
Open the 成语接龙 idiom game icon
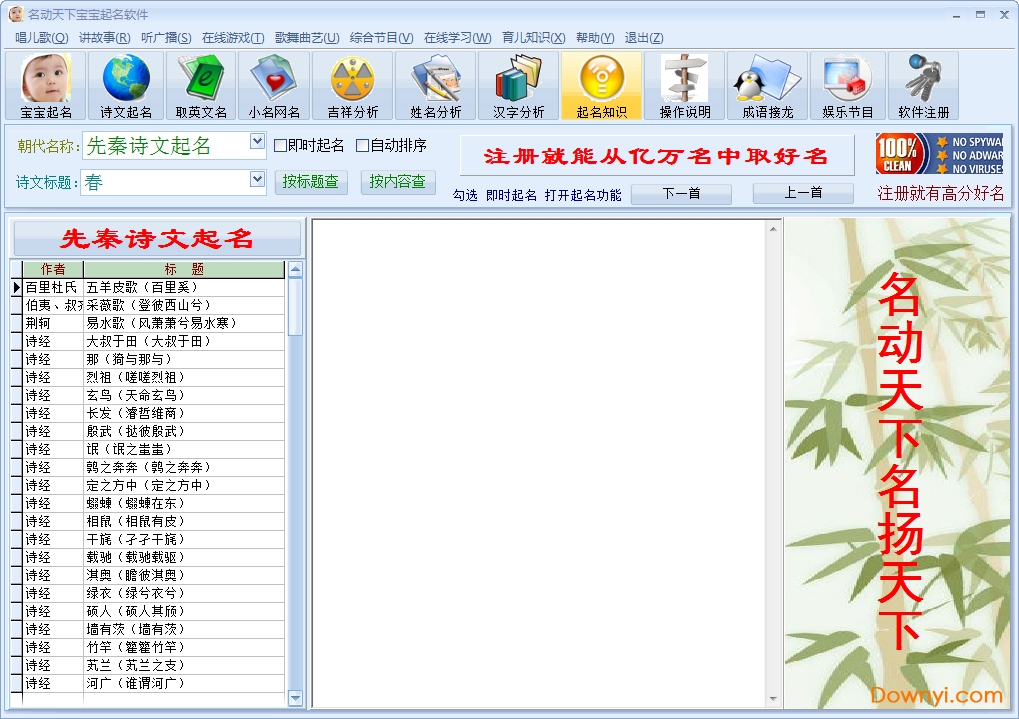click(767, 85)
